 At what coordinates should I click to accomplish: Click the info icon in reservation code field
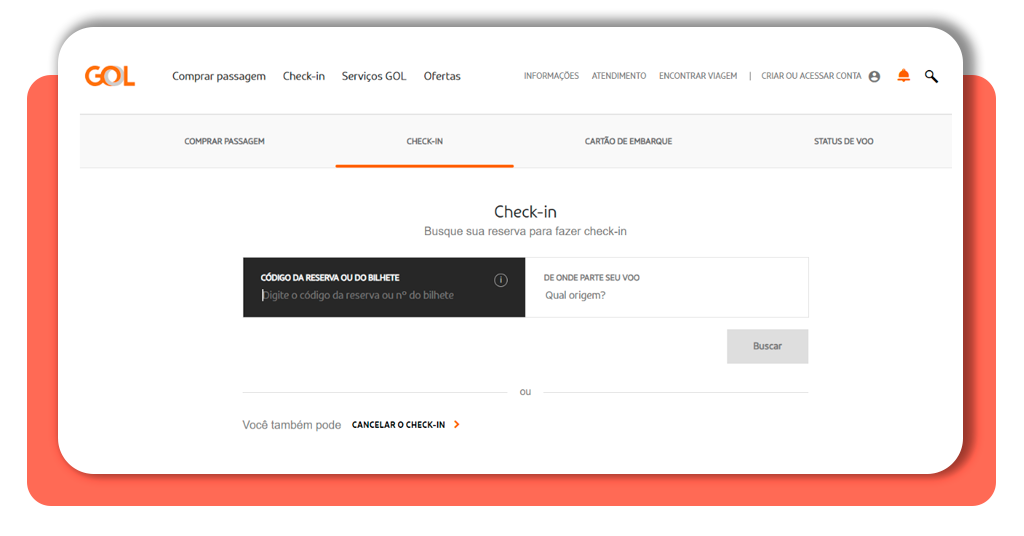501,280
